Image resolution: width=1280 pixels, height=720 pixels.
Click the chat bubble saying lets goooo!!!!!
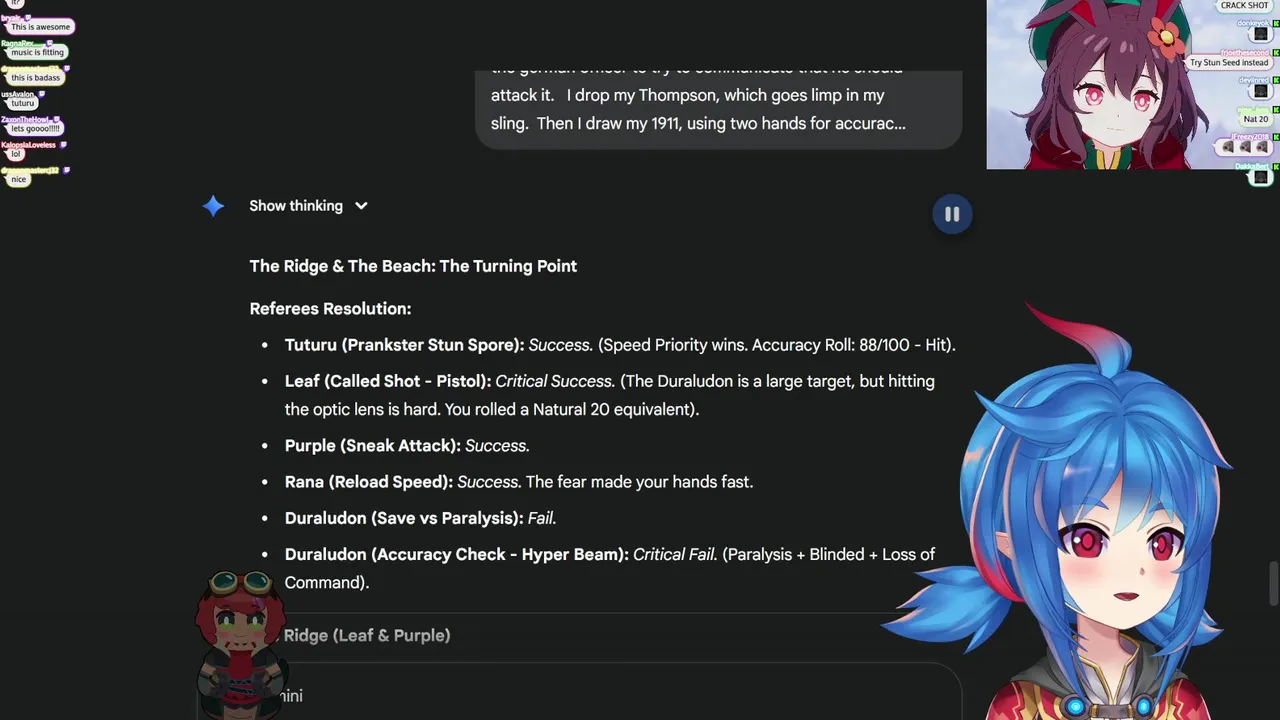click(36, 129)
